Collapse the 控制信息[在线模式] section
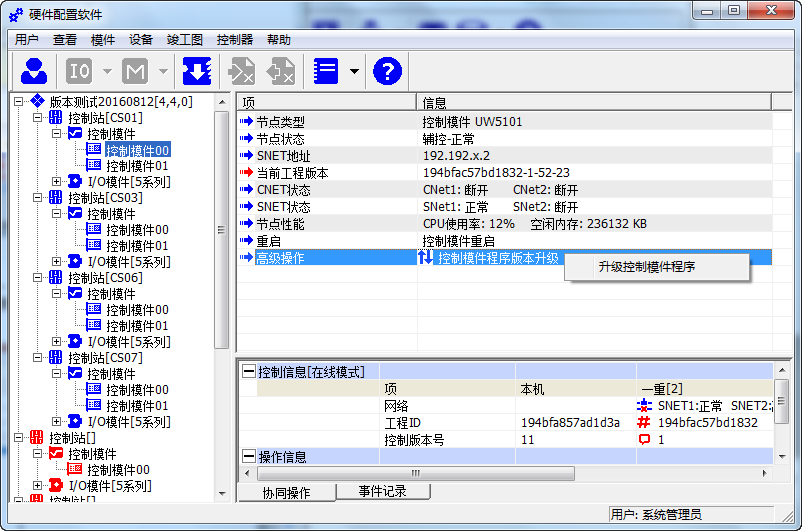Screen dimensions: 802x531 click(x=249, y=372)
